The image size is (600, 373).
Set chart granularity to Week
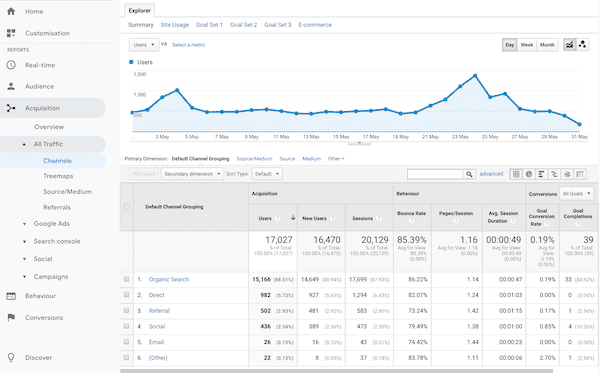(527, 45)
